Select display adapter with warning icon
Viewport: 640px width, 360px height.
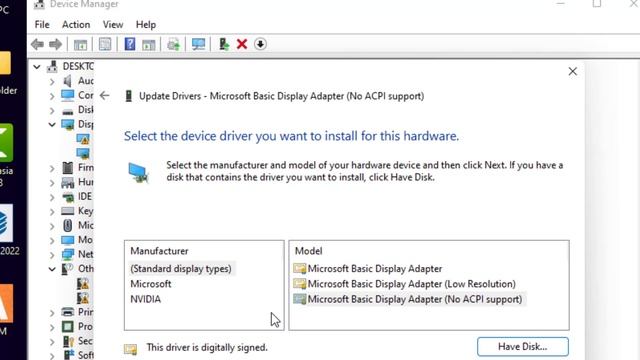(x=83, y=139)
